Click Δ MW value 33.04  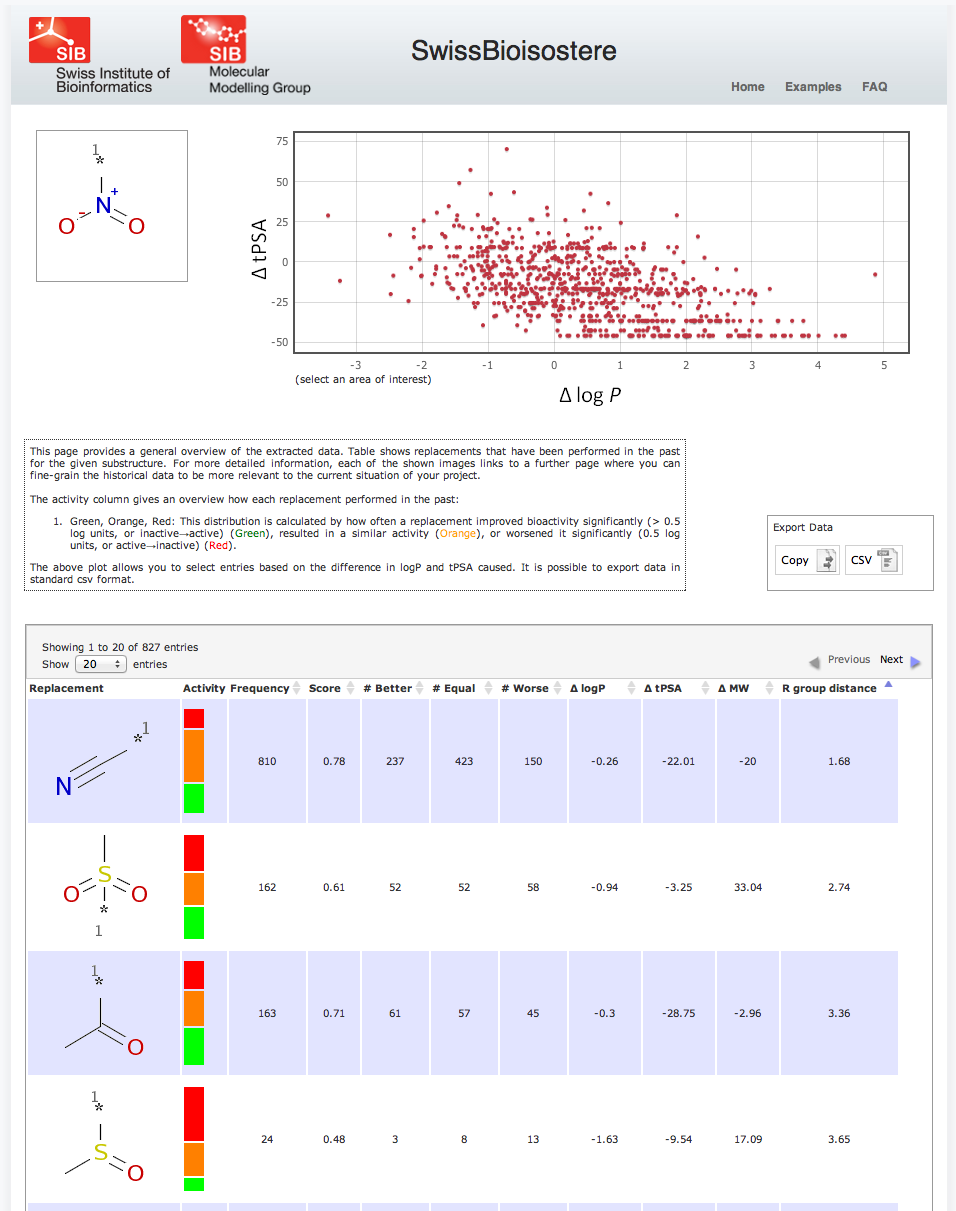coord(748,887)
